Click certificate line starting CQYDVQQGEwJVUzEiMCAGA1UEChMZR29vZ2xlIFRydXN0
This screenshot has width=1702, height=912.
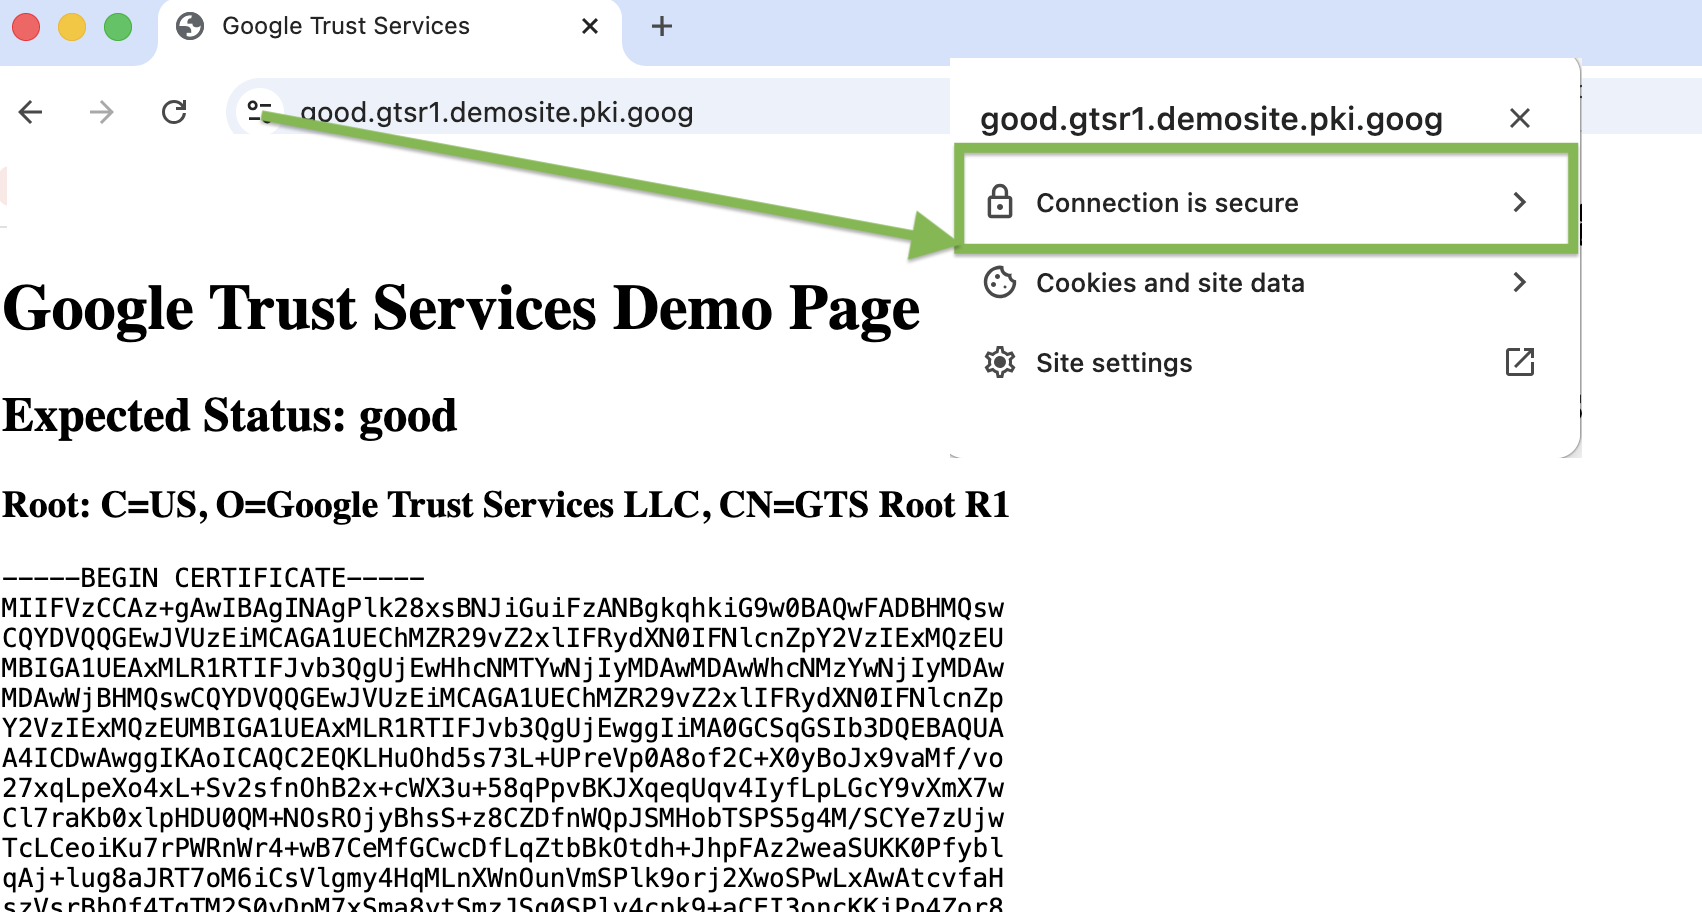pos(503,638)
